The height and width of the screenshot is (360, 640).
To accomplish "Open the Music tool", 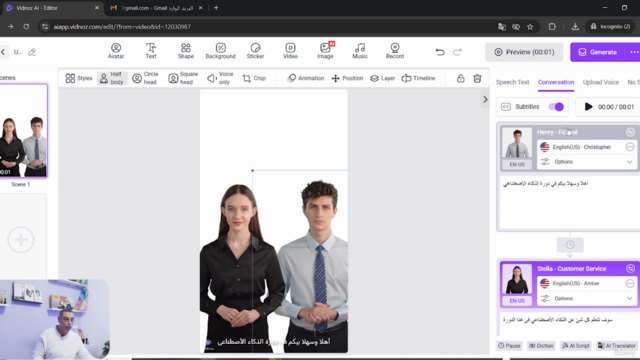I will [x=360, y=51].
